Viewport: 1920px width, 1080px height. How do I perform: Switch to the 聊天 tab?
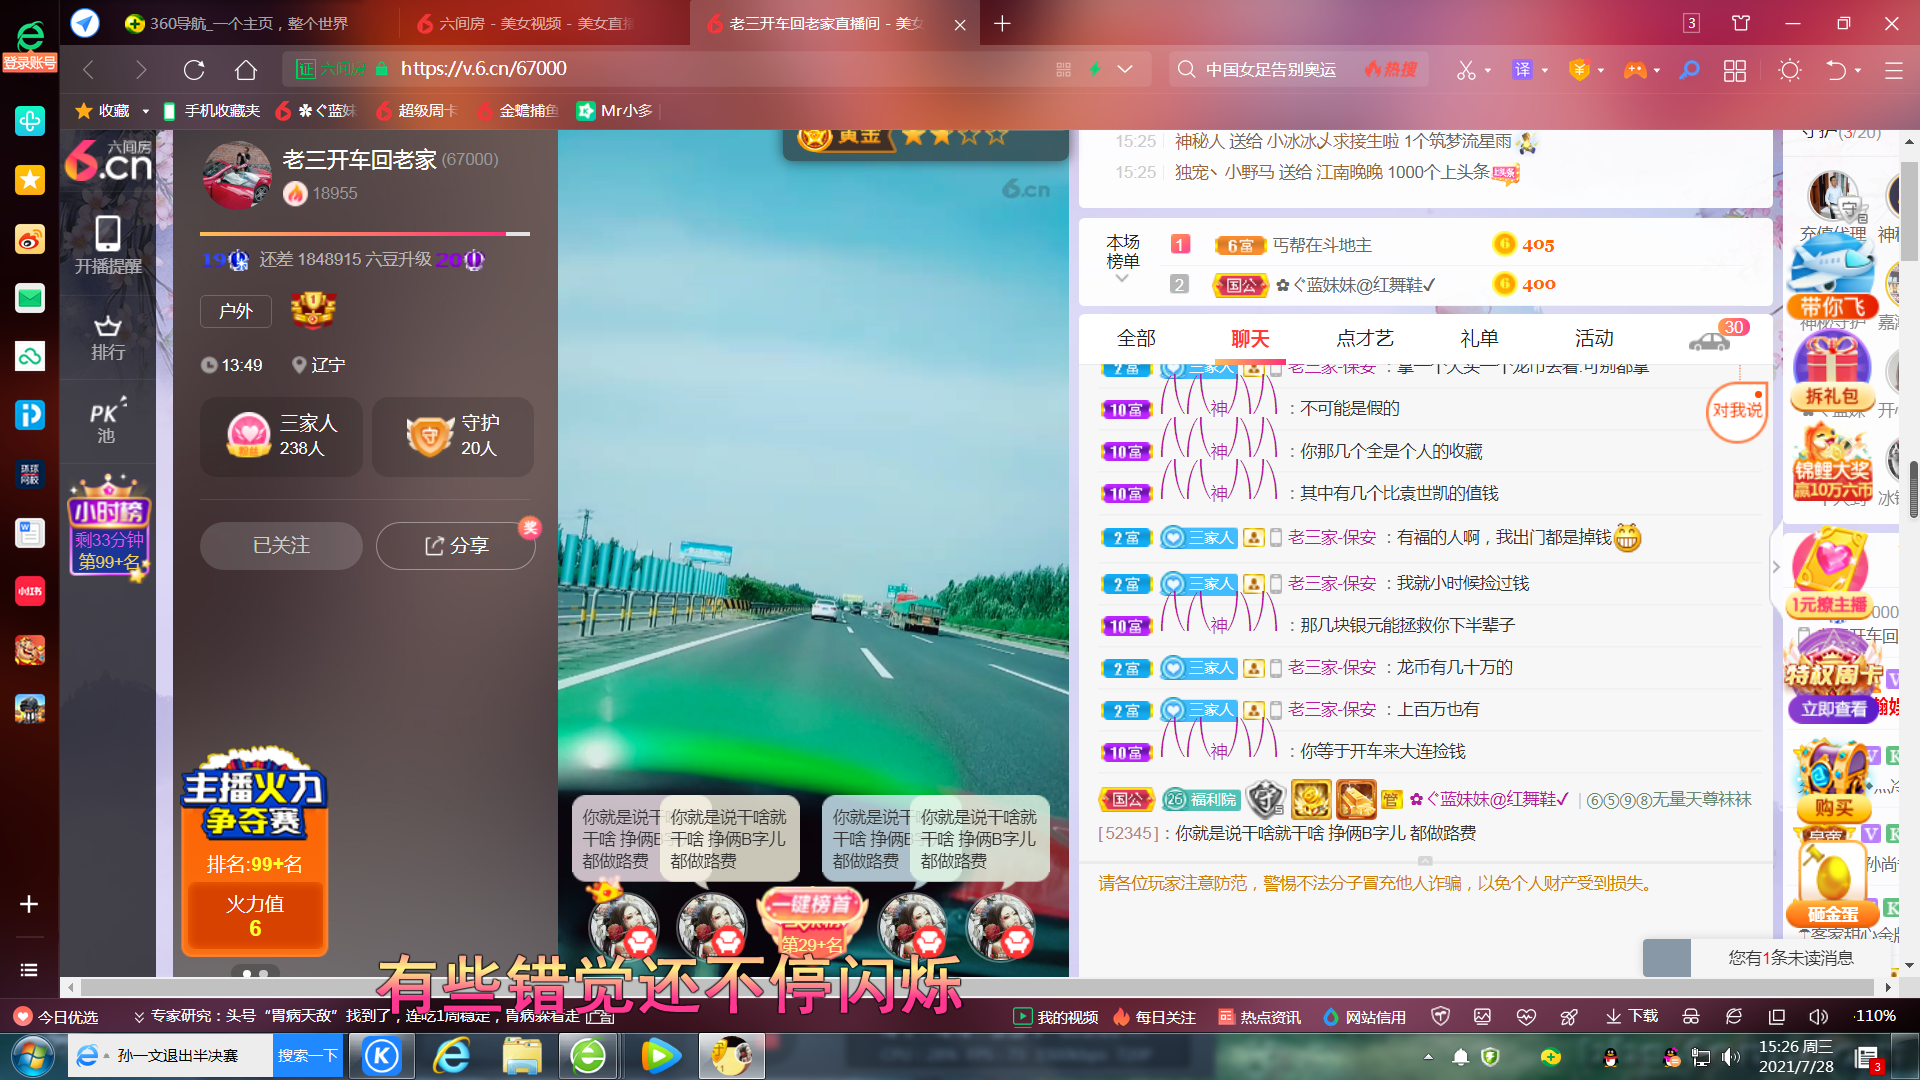(x=1250, y=338)
